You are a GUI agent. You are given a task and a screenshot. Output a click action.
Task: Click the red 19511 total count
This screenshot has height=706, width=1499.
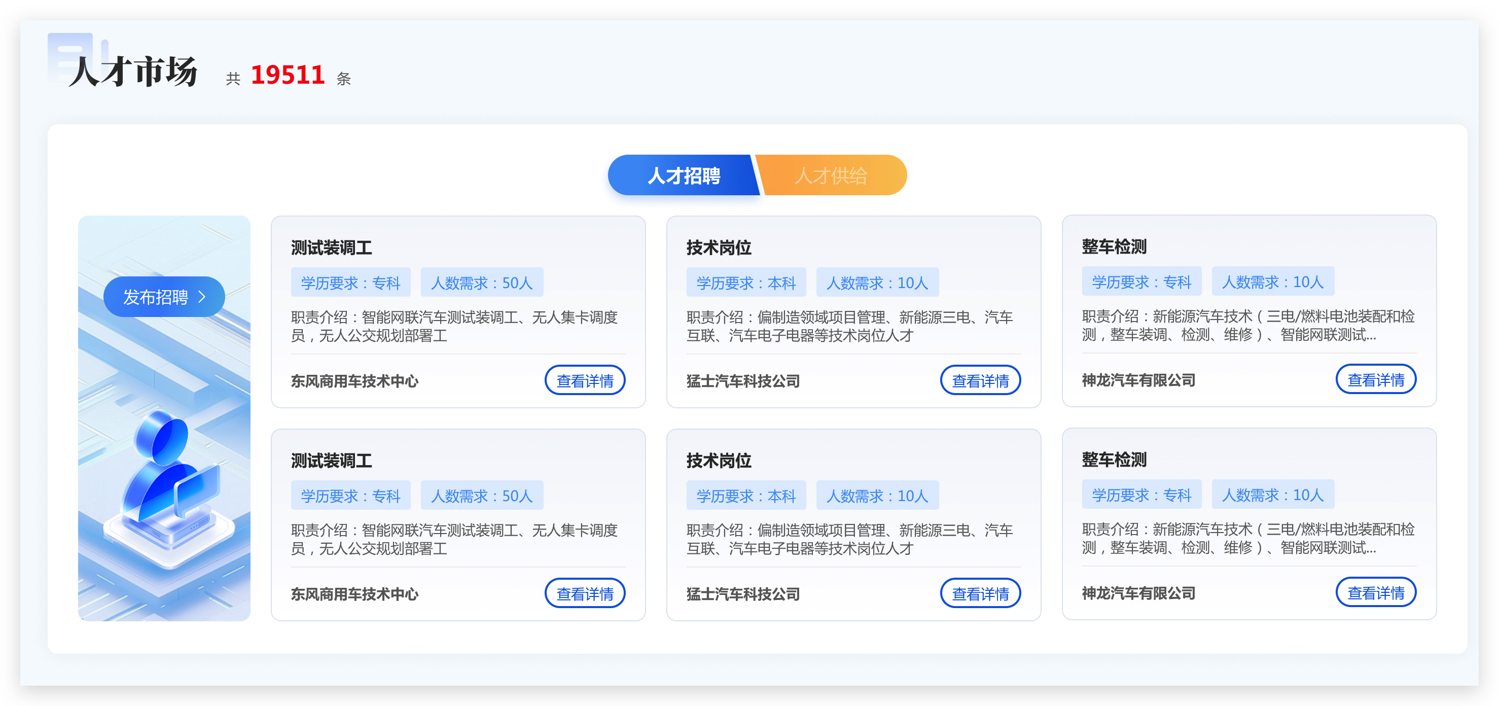(288, 76)
